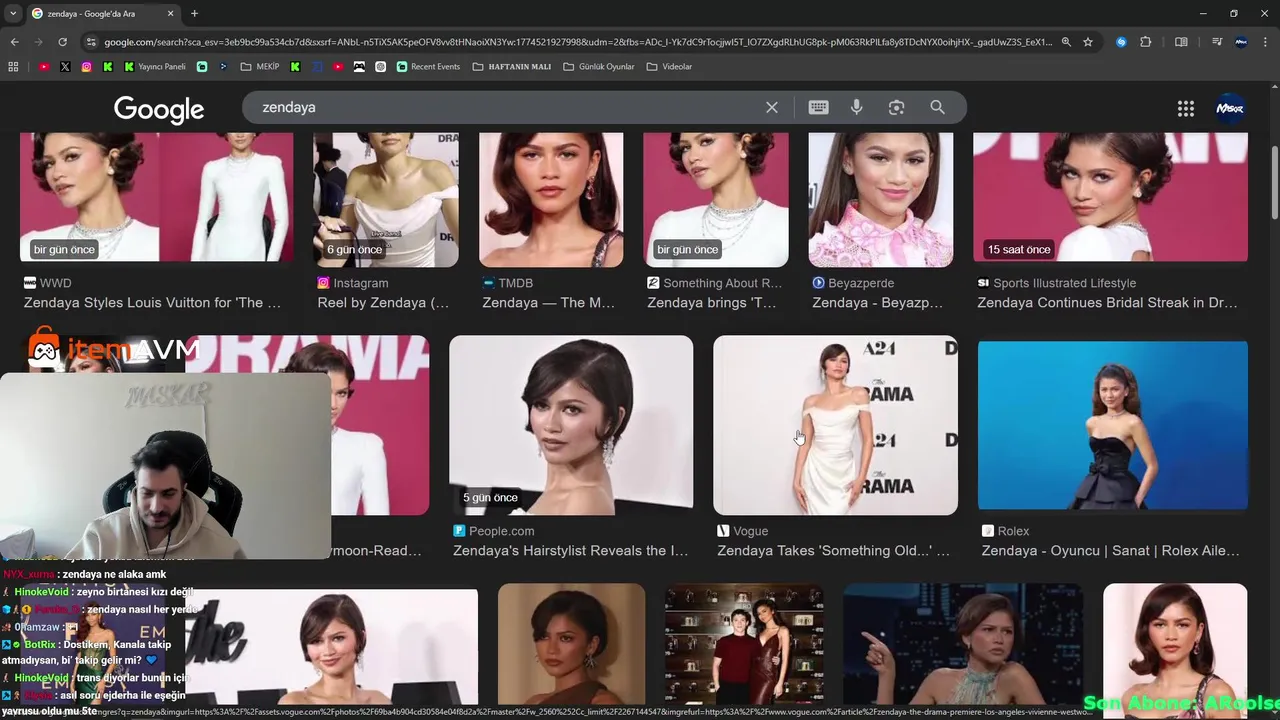Reload the current page
This screenshot has width=1280, height=720.
pos(62,42)
